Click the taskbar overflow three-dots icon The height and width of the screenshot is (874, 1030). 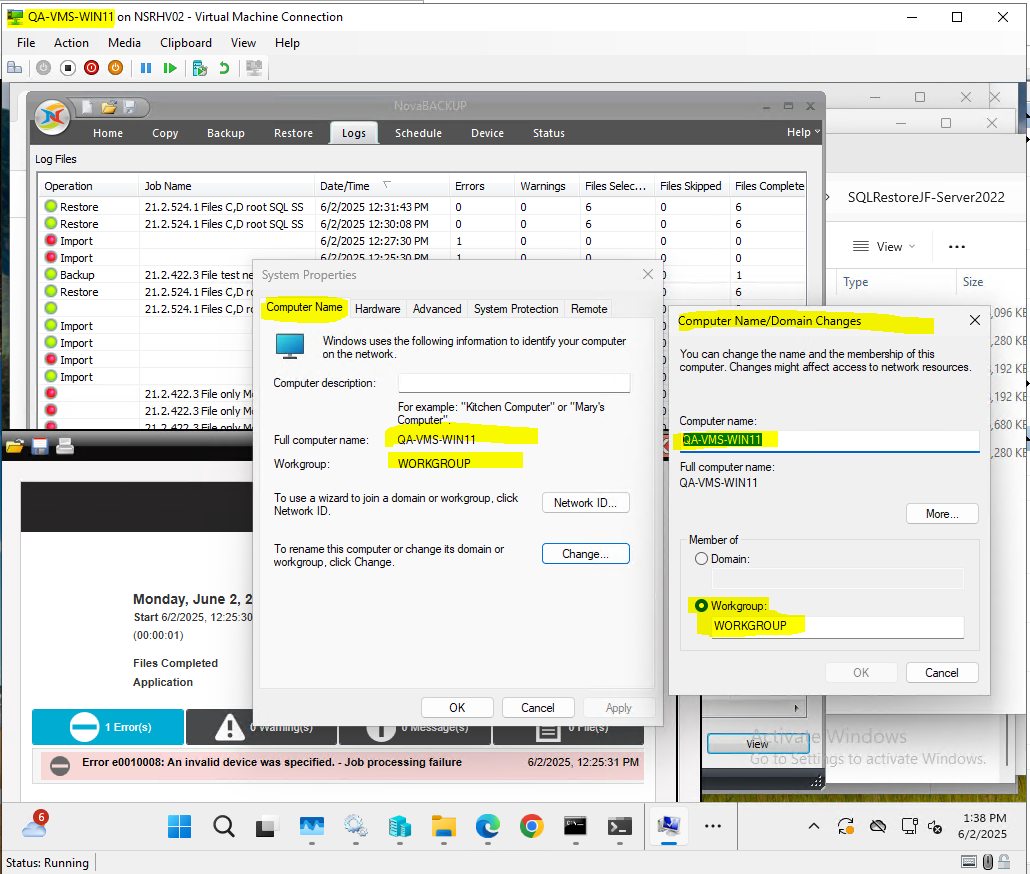pyautogui.click(x=713, y=826)
